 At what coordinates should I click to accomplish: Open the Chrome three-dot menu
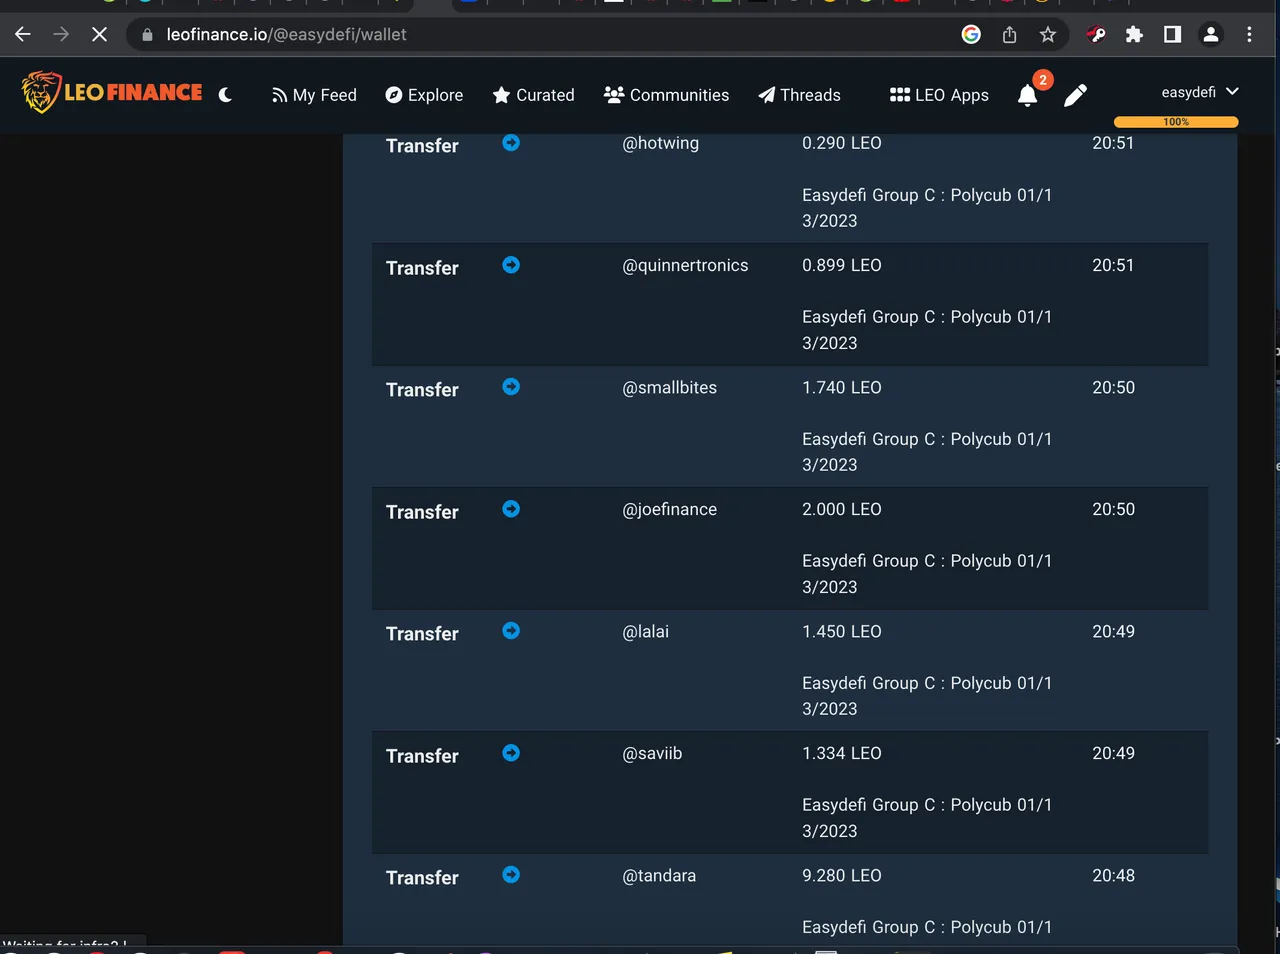pyautogui.click(x=1249, y=35)
